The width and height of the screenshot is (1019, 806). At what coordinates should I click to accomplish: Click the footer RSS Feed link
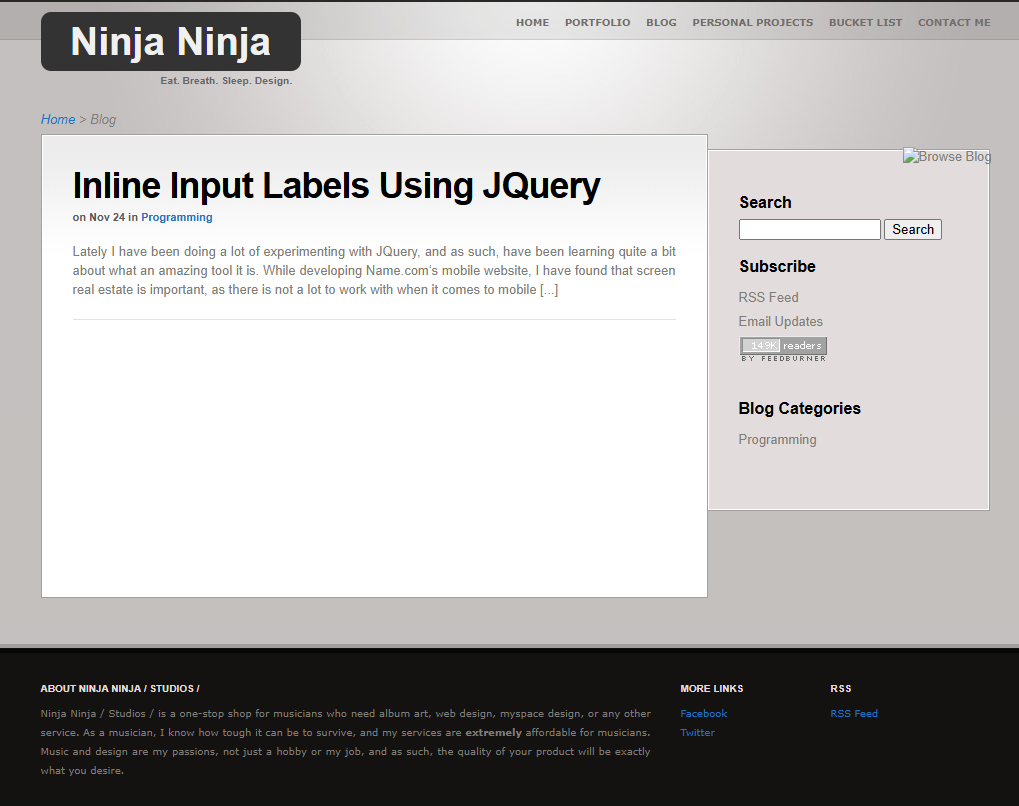coord(854,714)
